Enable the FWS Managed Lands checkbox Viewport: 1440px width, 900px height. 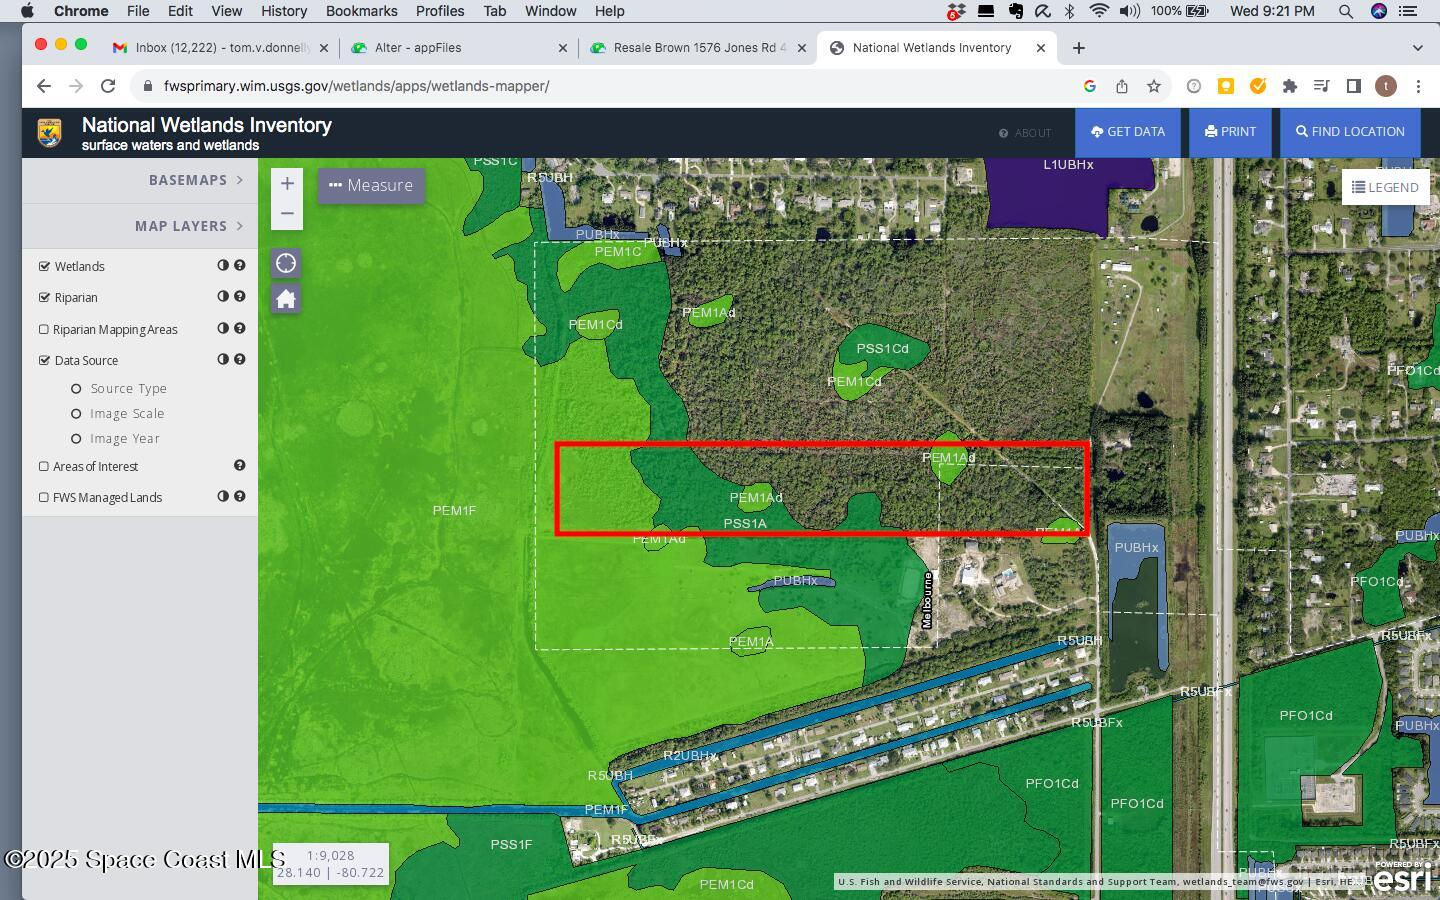point(44,497)
